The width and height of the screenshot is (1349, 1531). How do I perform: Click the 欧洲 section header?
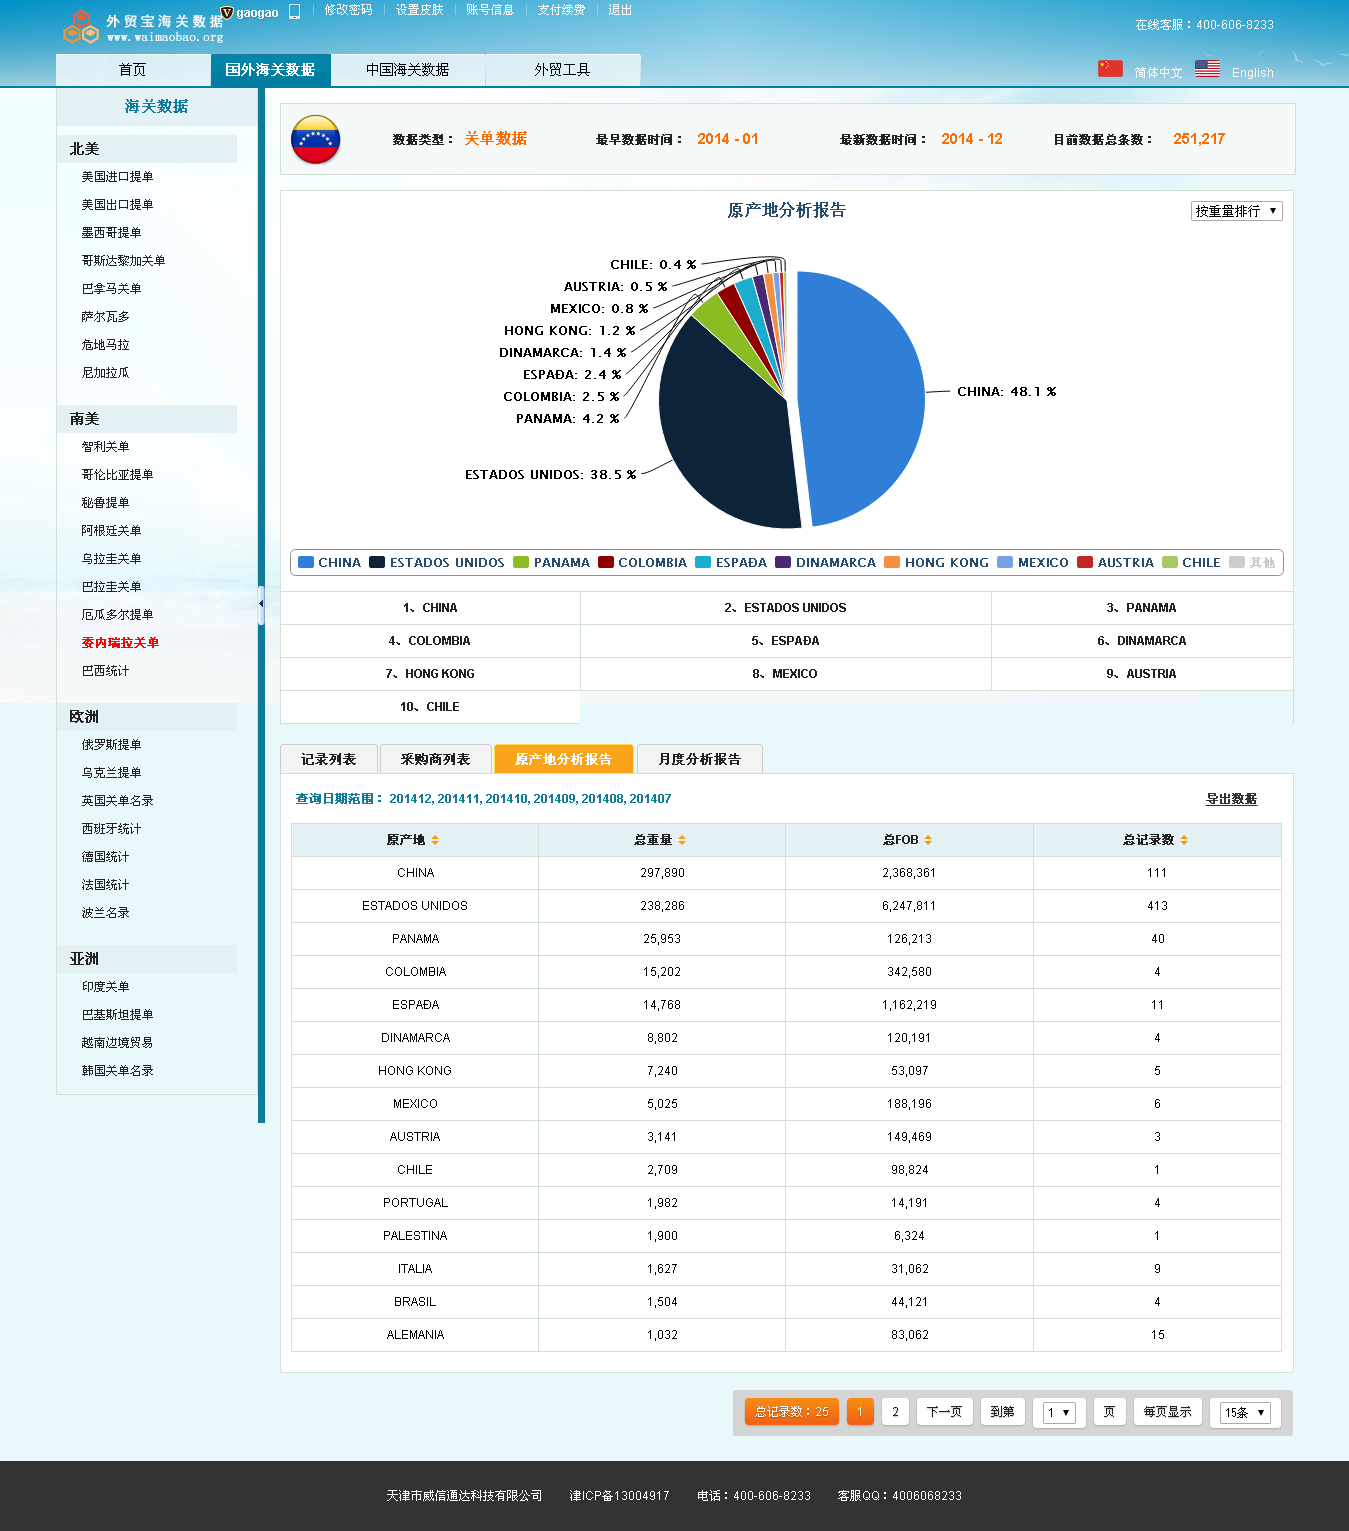[x=147, y=717]
